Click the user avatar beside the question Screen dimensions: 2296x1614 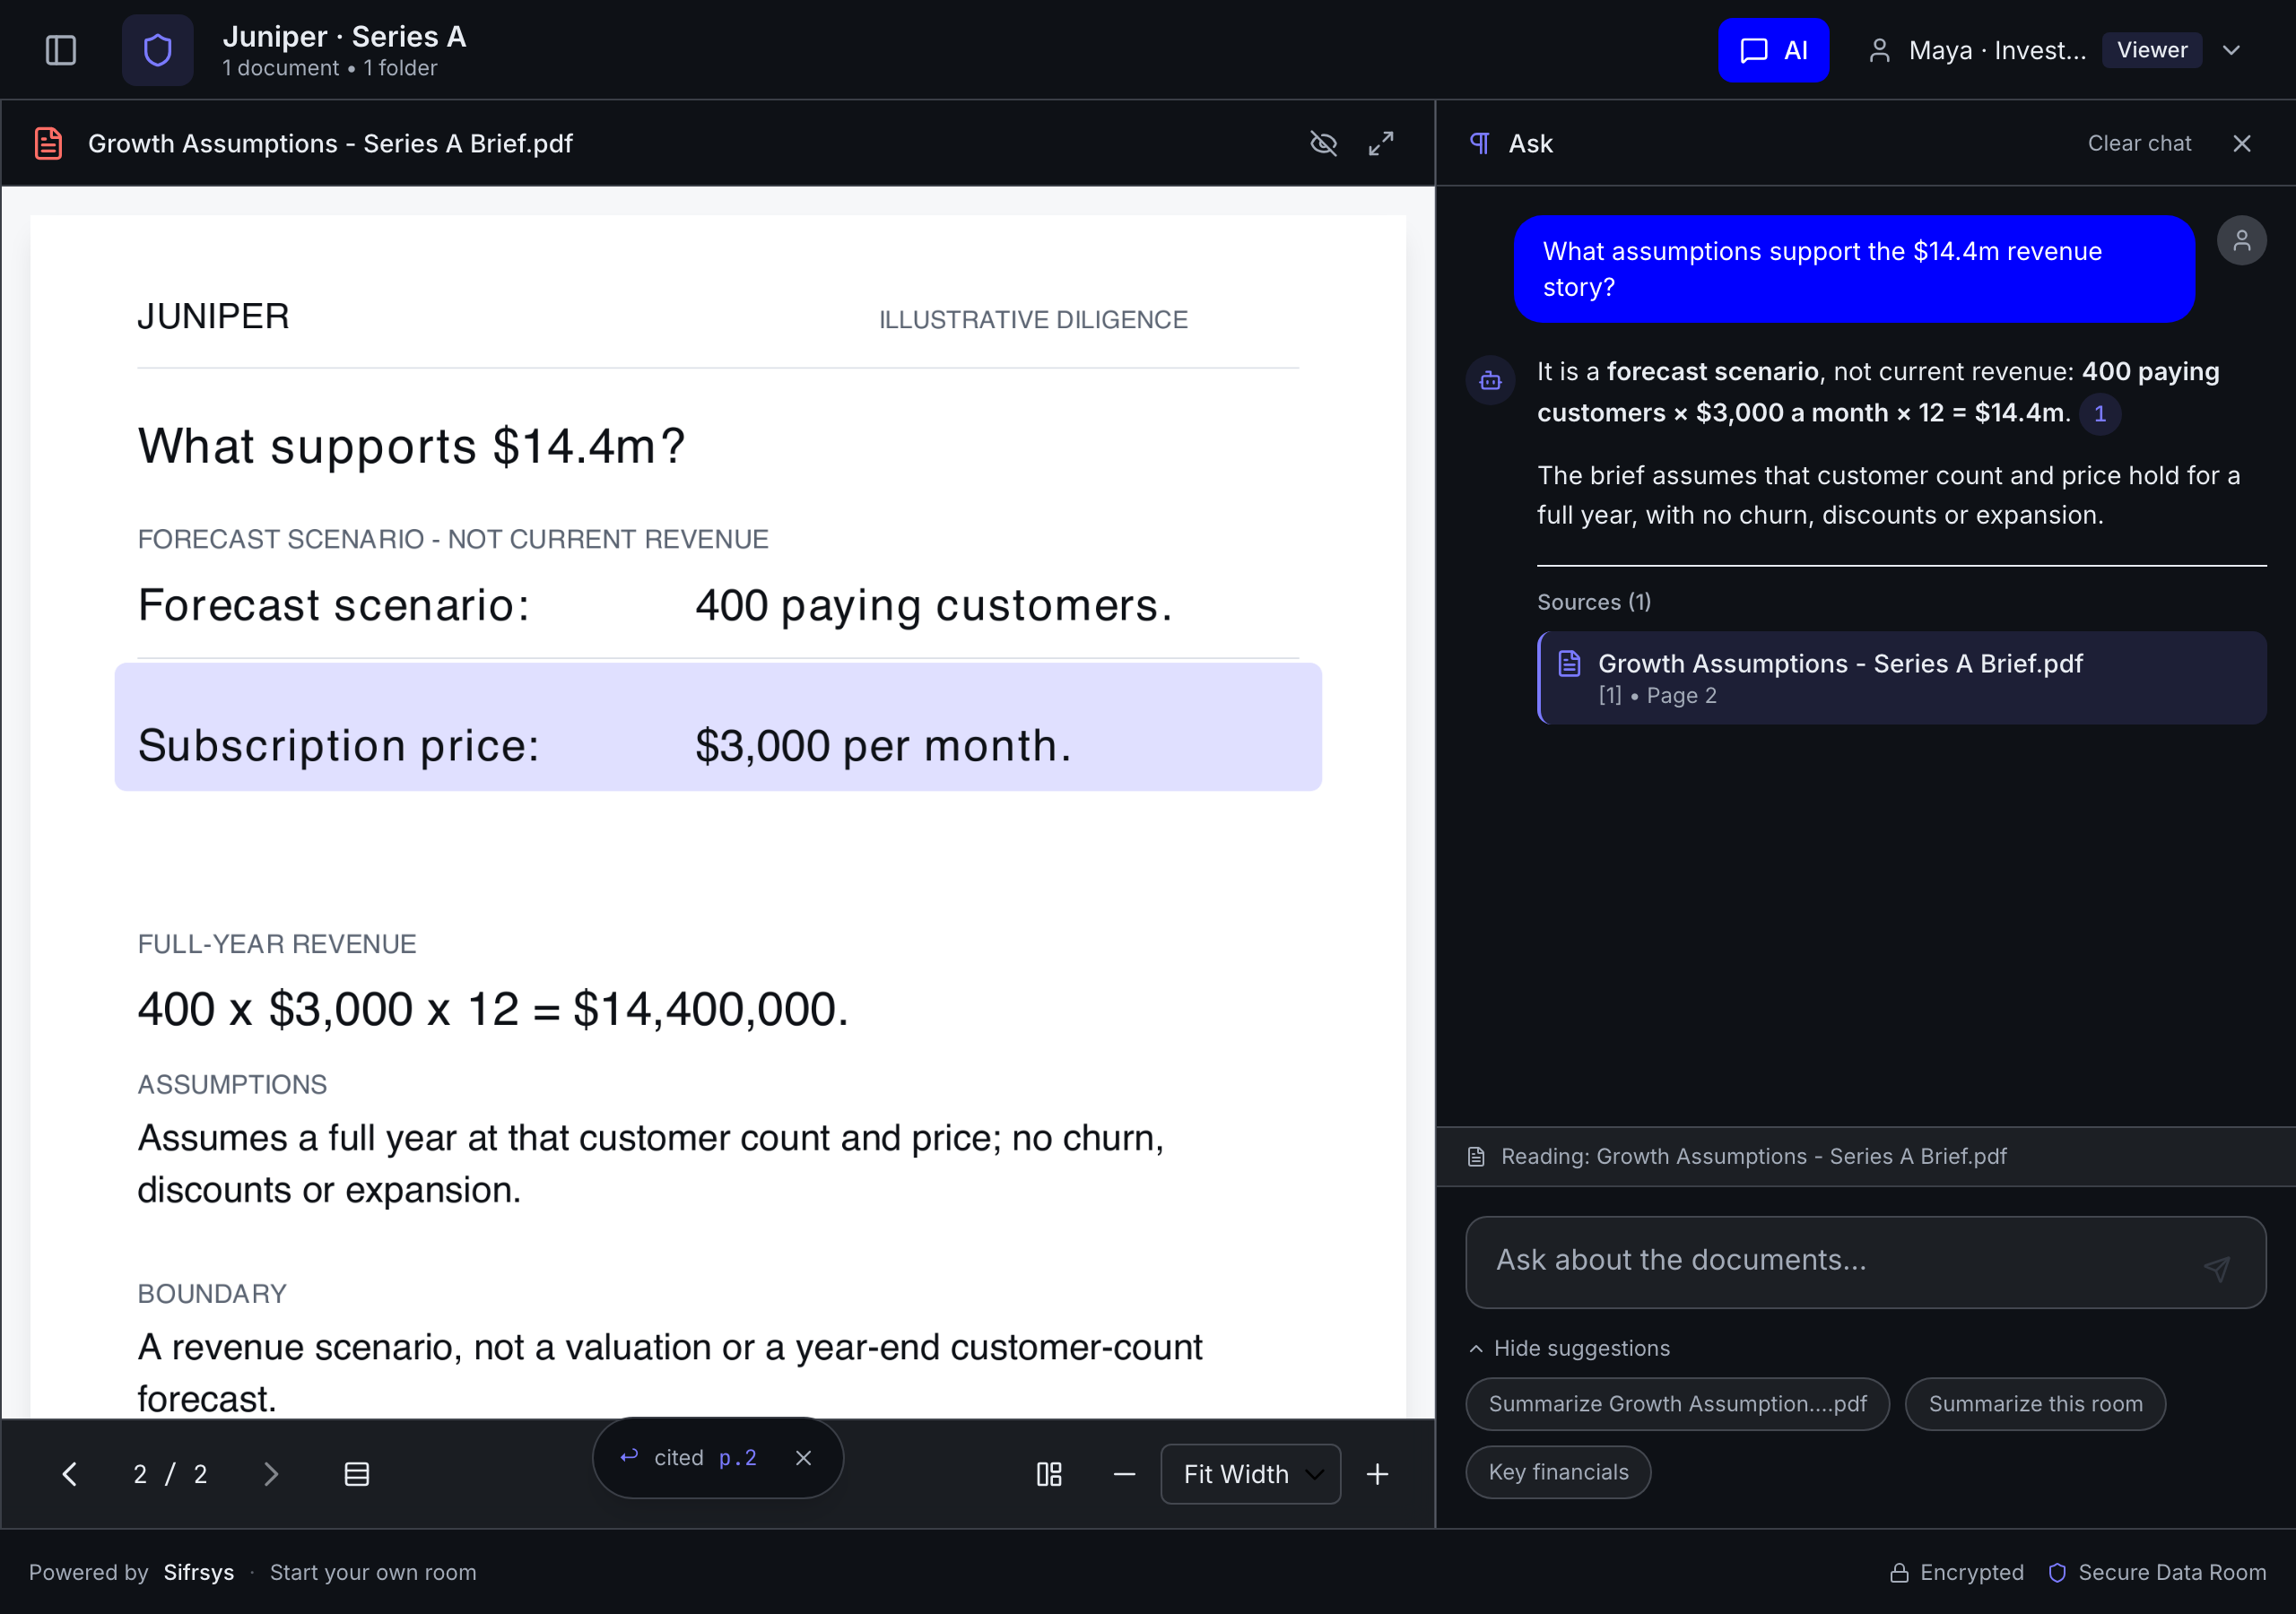[2241, 240]
